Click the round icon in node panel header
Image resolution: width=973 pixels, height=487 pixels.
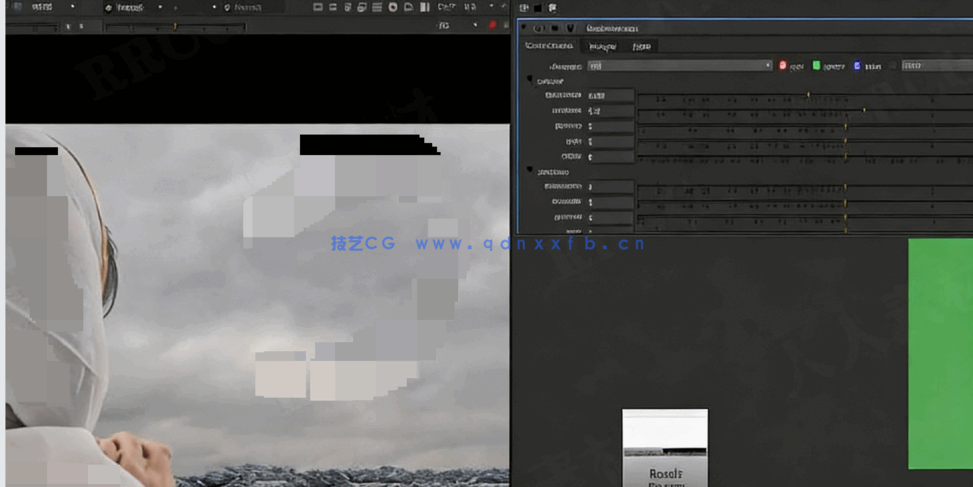coord(539,29)
